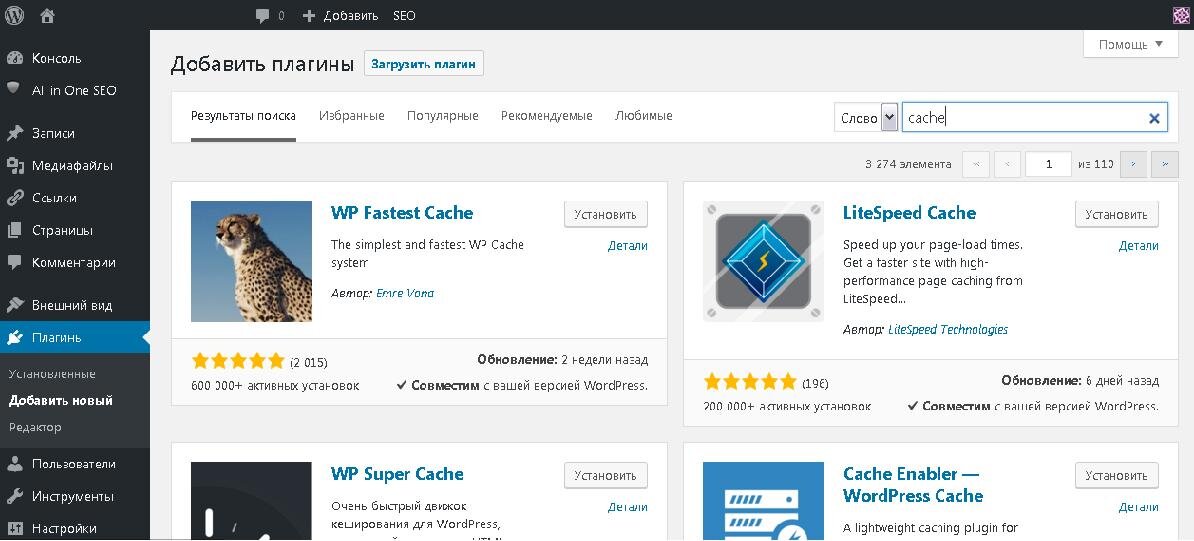
Task: Click Загрузить плагин button
Action: pyautogui.click(x=423, y=64)
